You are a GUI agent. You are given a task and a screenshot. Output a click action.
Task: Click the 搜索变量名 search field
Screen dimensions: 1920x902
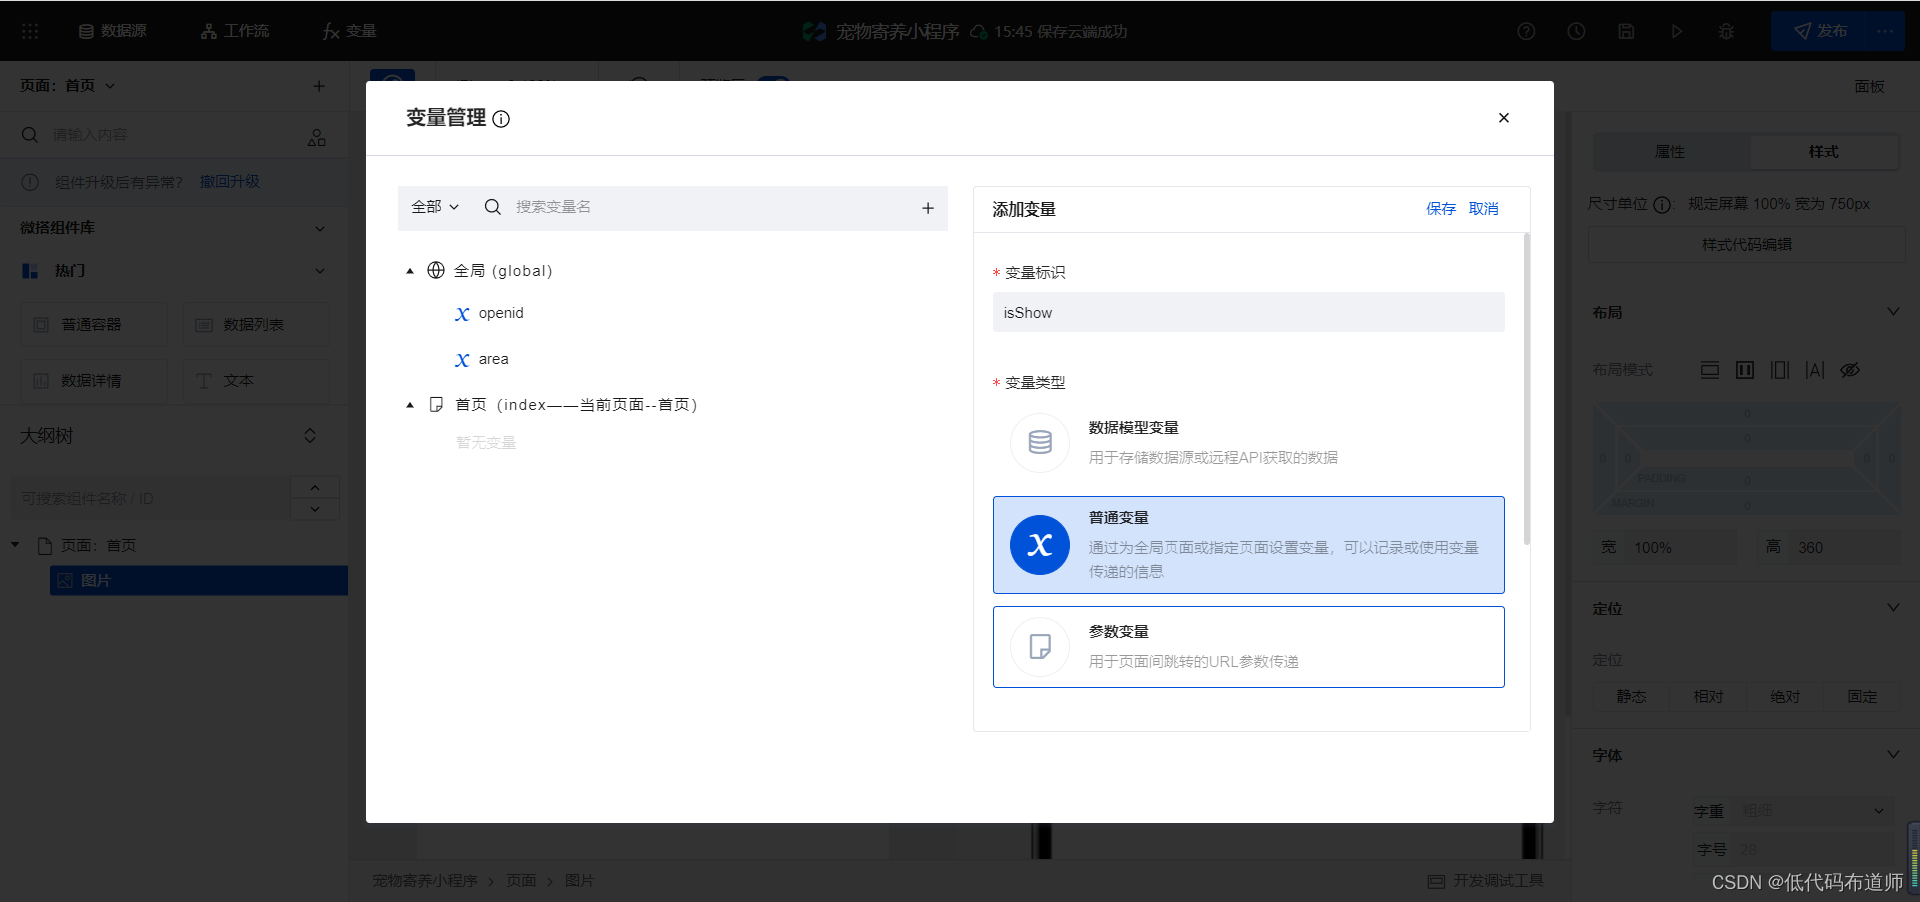(x=710, y=207)
